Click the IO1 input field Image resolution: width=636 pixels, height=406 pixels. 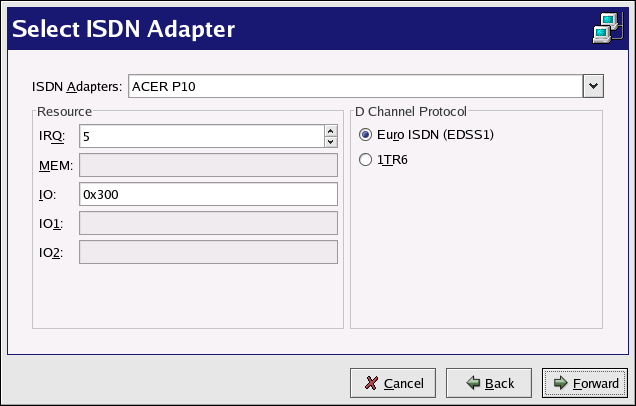tap(208, 223)
